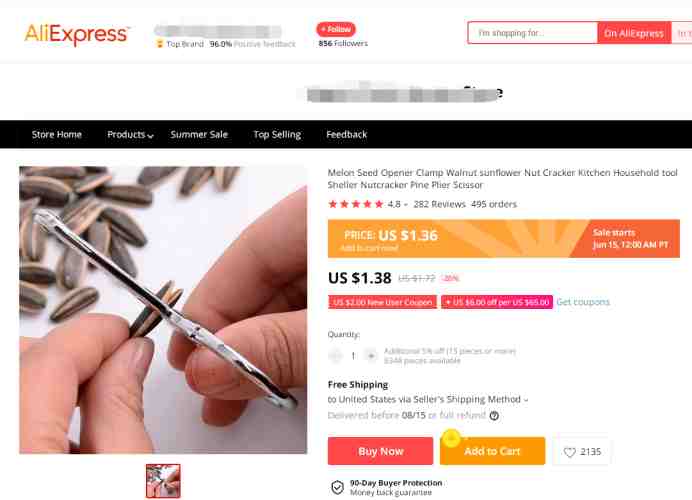Click the Top Brand medal icon
Image resolution: width=692 pixels, height=500 pixels.
[159, 44]
